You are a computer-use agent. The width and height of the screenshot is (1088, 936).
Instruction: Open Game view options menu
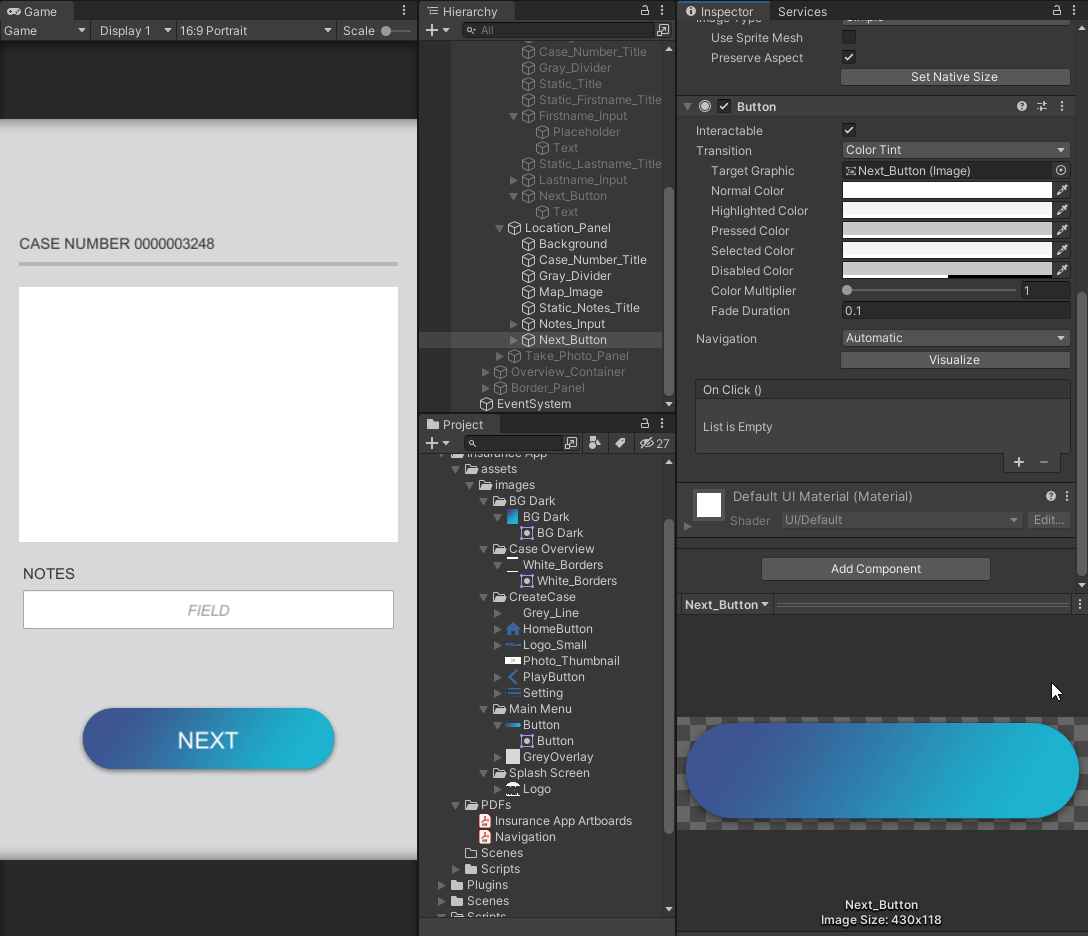click(x=404, y=10)
